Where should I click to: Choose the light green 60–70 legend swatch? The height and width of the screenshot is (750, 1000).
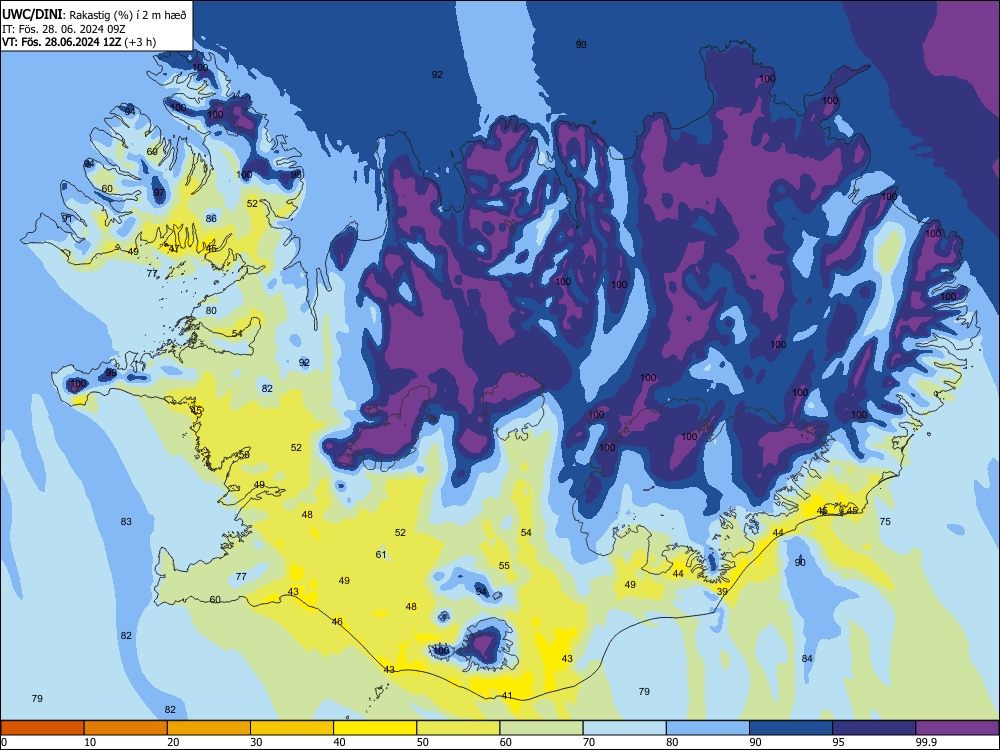click(x=541, y=728)
